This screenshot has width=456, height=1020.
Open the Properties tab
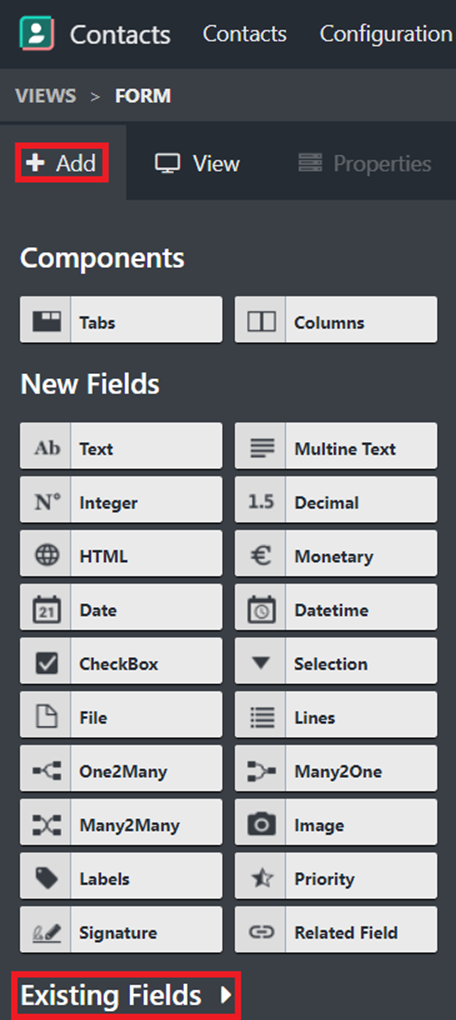(364, 163)
